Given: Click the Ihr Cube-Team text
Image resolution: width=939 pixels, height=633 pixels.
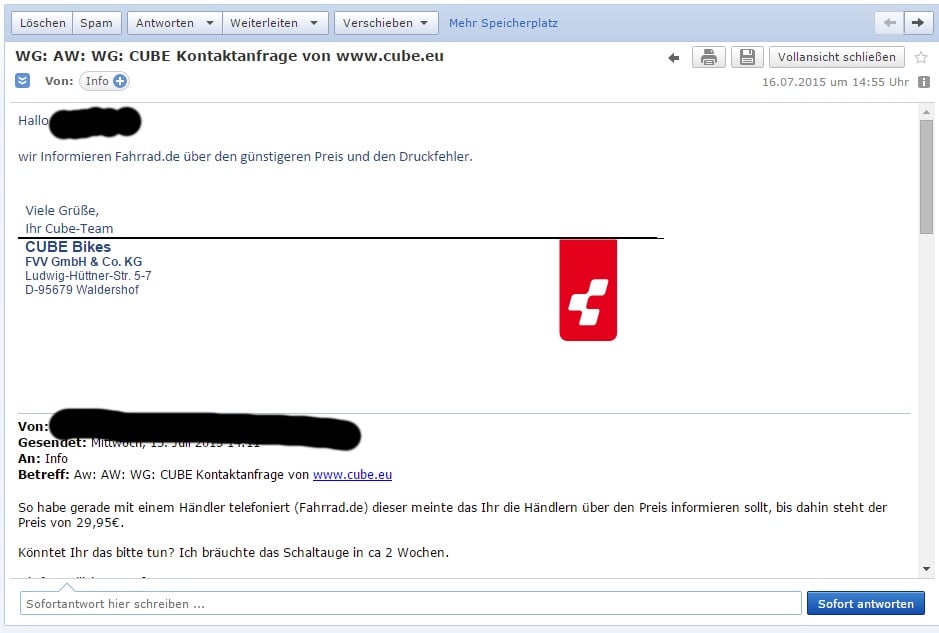Looking at the screenshot, I should pyautogui.click(x=69, y=228).
